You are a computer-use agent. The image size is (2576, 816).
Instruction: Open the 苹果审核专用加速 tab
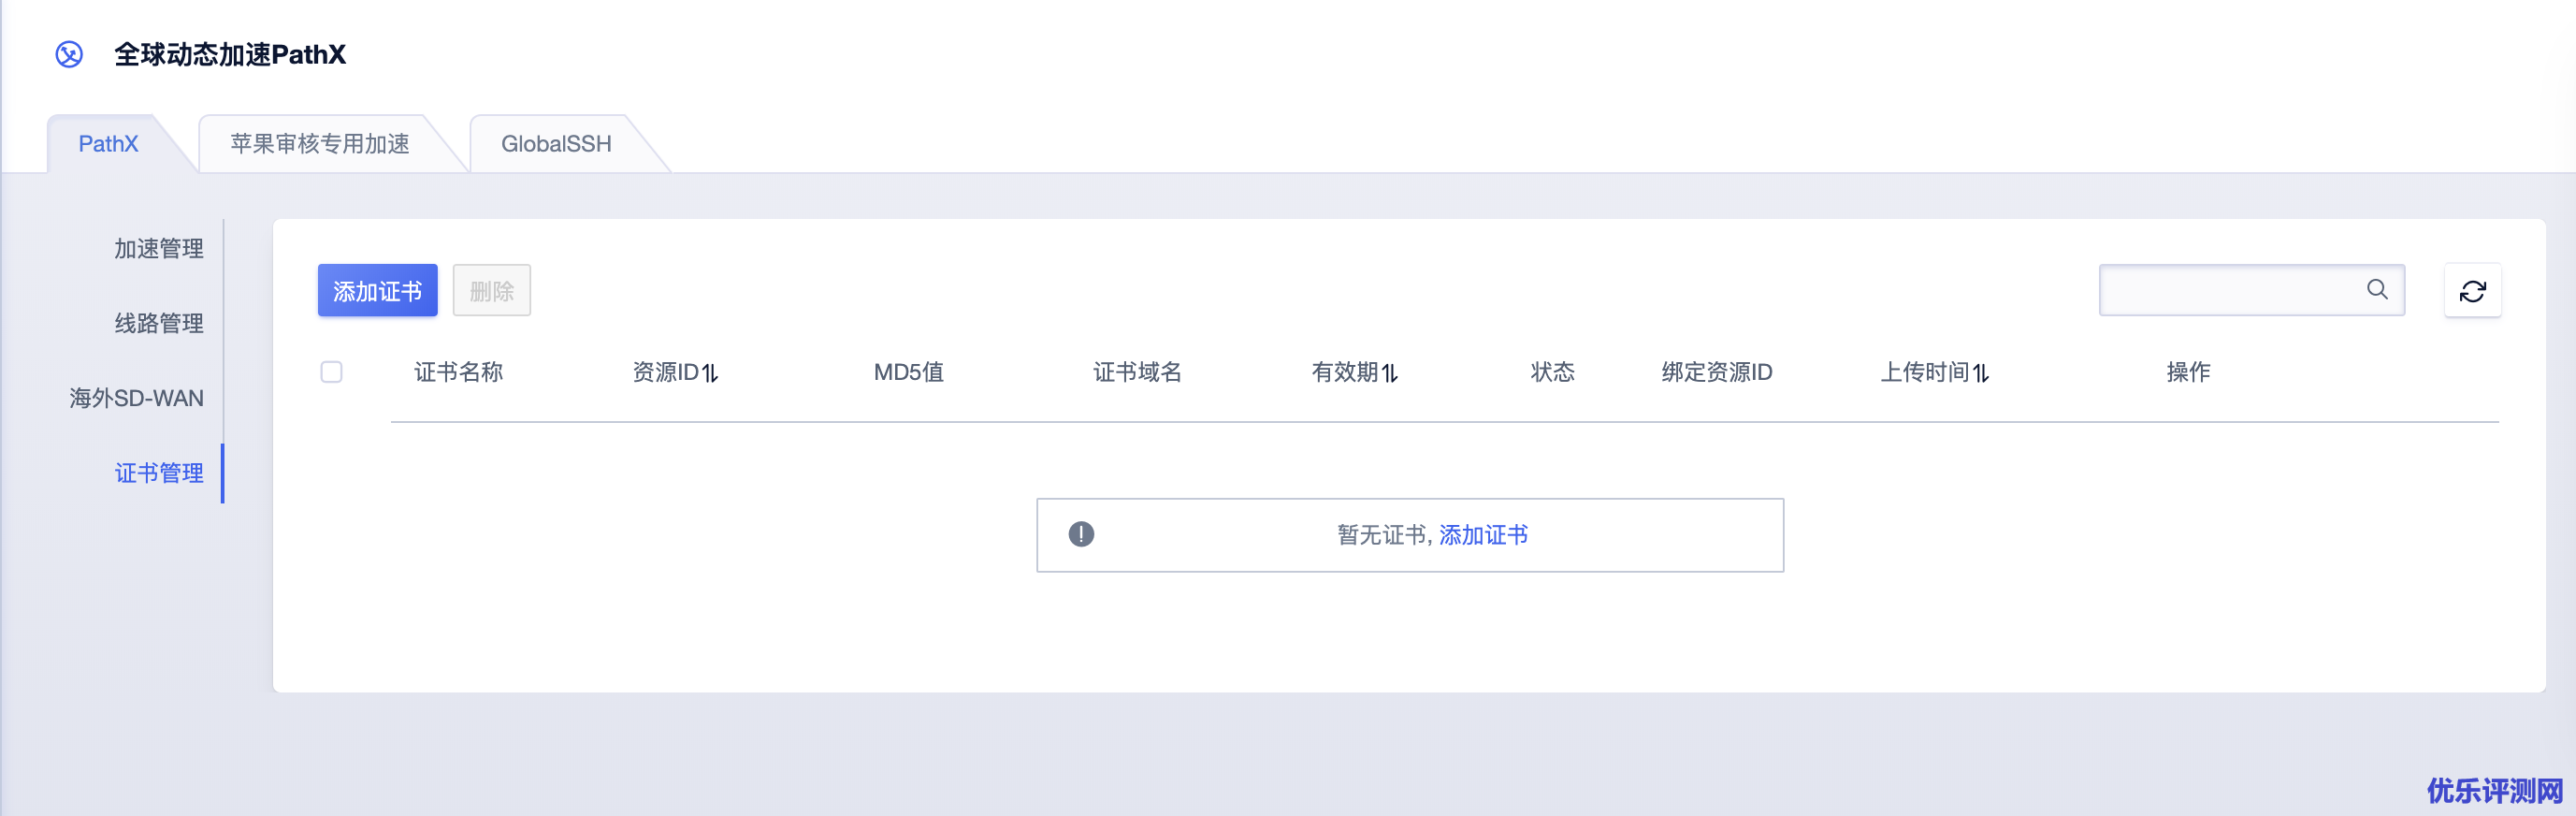(x=320, y=144)
